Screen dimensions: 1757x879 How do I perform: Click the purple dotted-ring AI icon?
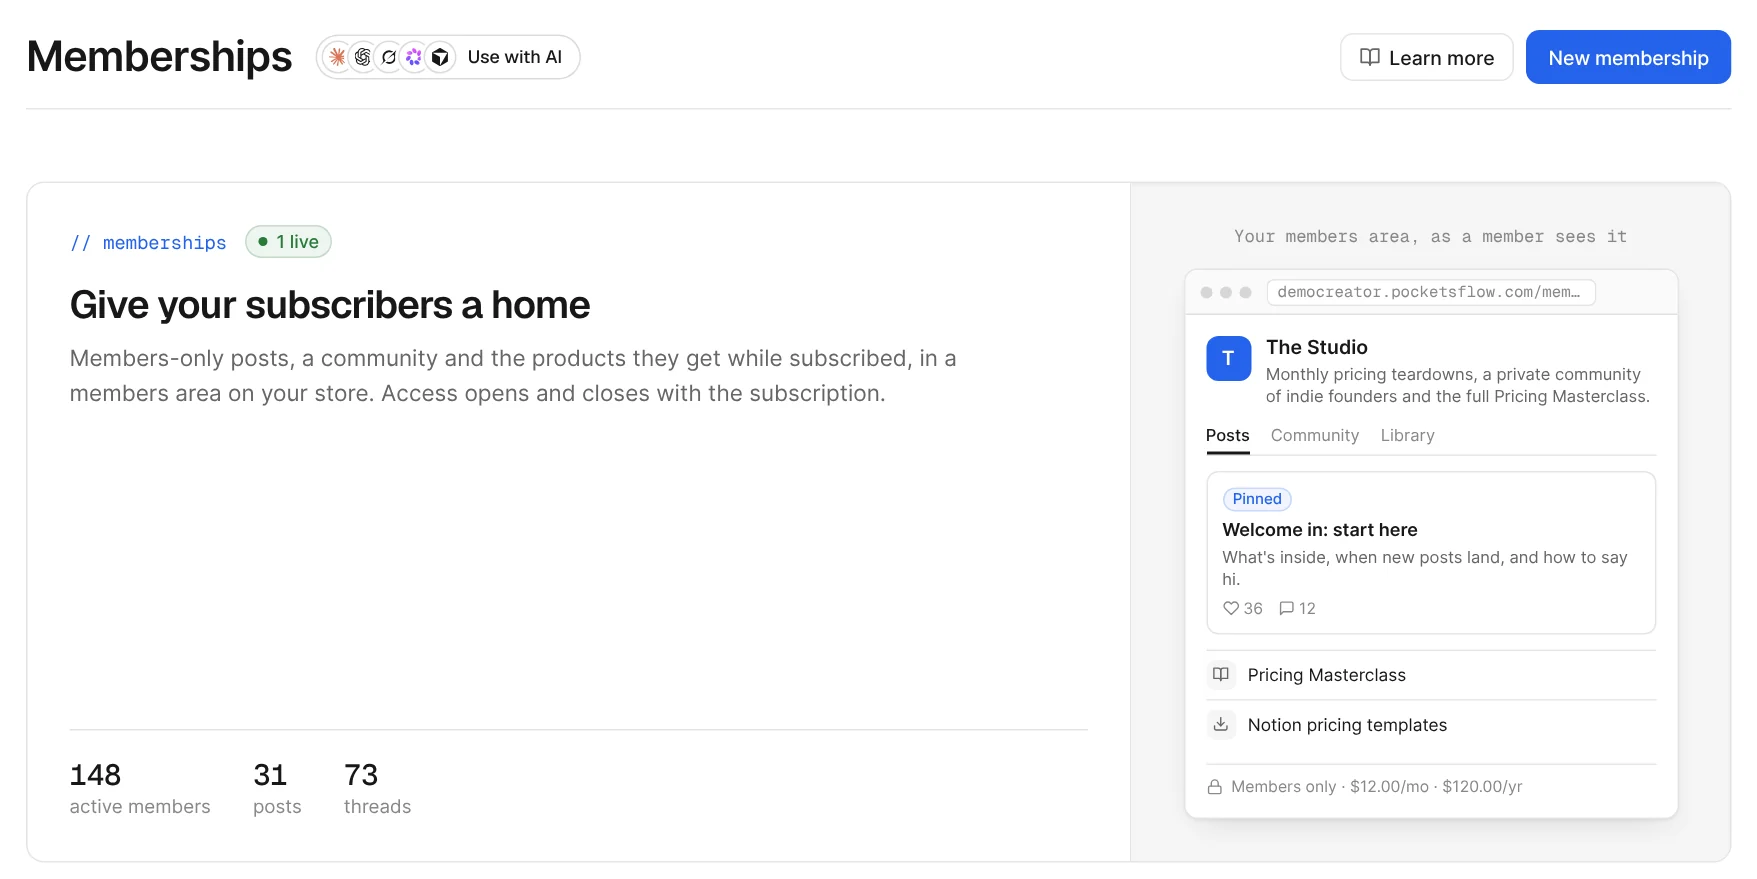[x=414, y=57]
